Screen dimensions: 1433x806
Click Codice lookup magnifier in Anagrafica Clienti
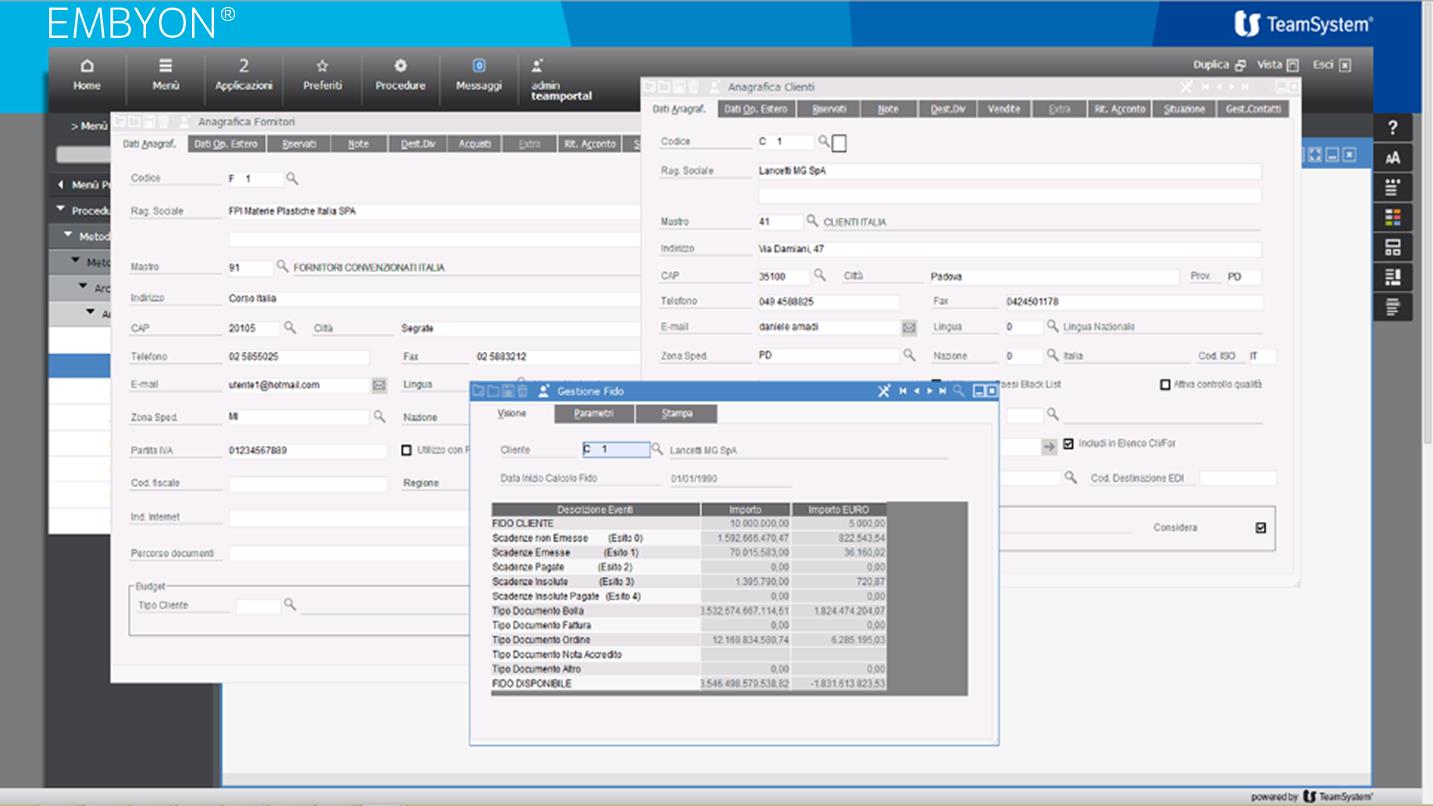825,142
